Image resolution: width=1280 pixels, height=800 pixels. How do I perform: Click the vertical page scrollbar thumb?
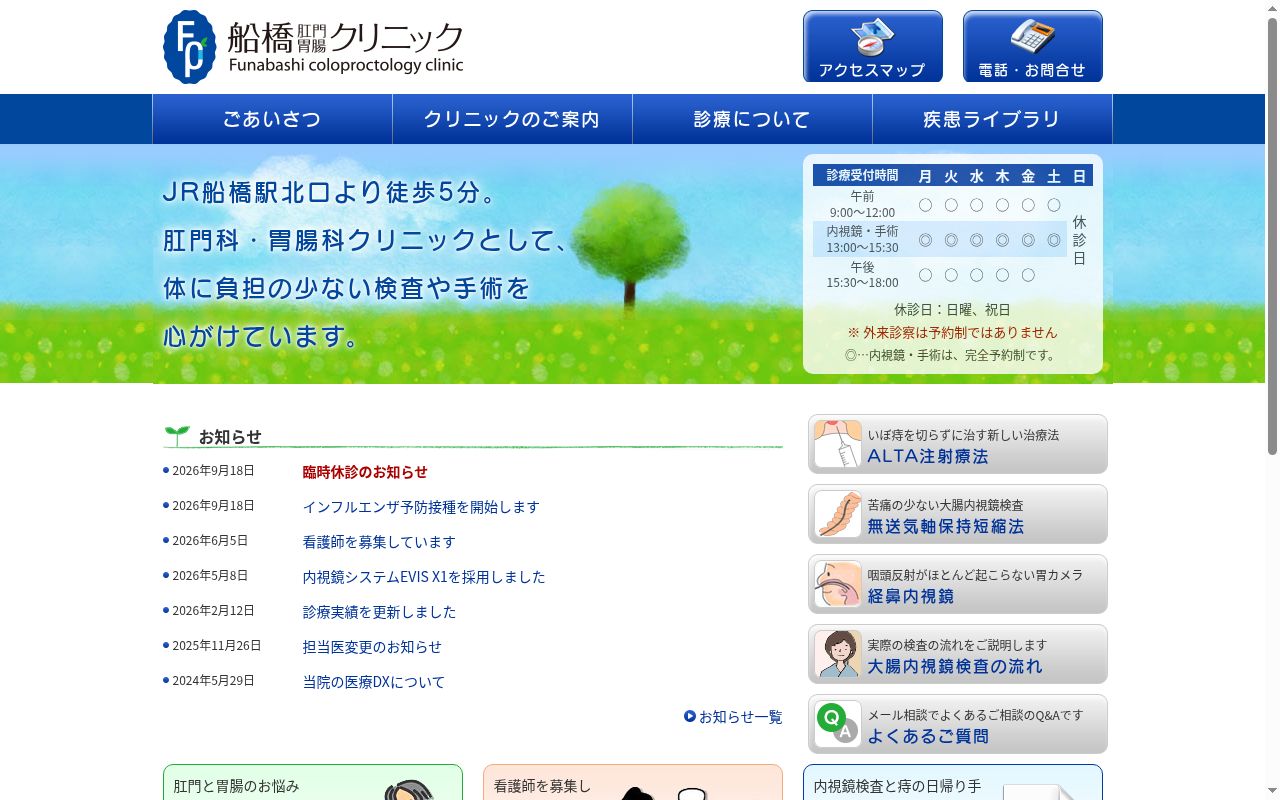pyautogui.click(x=1272, y=235)
